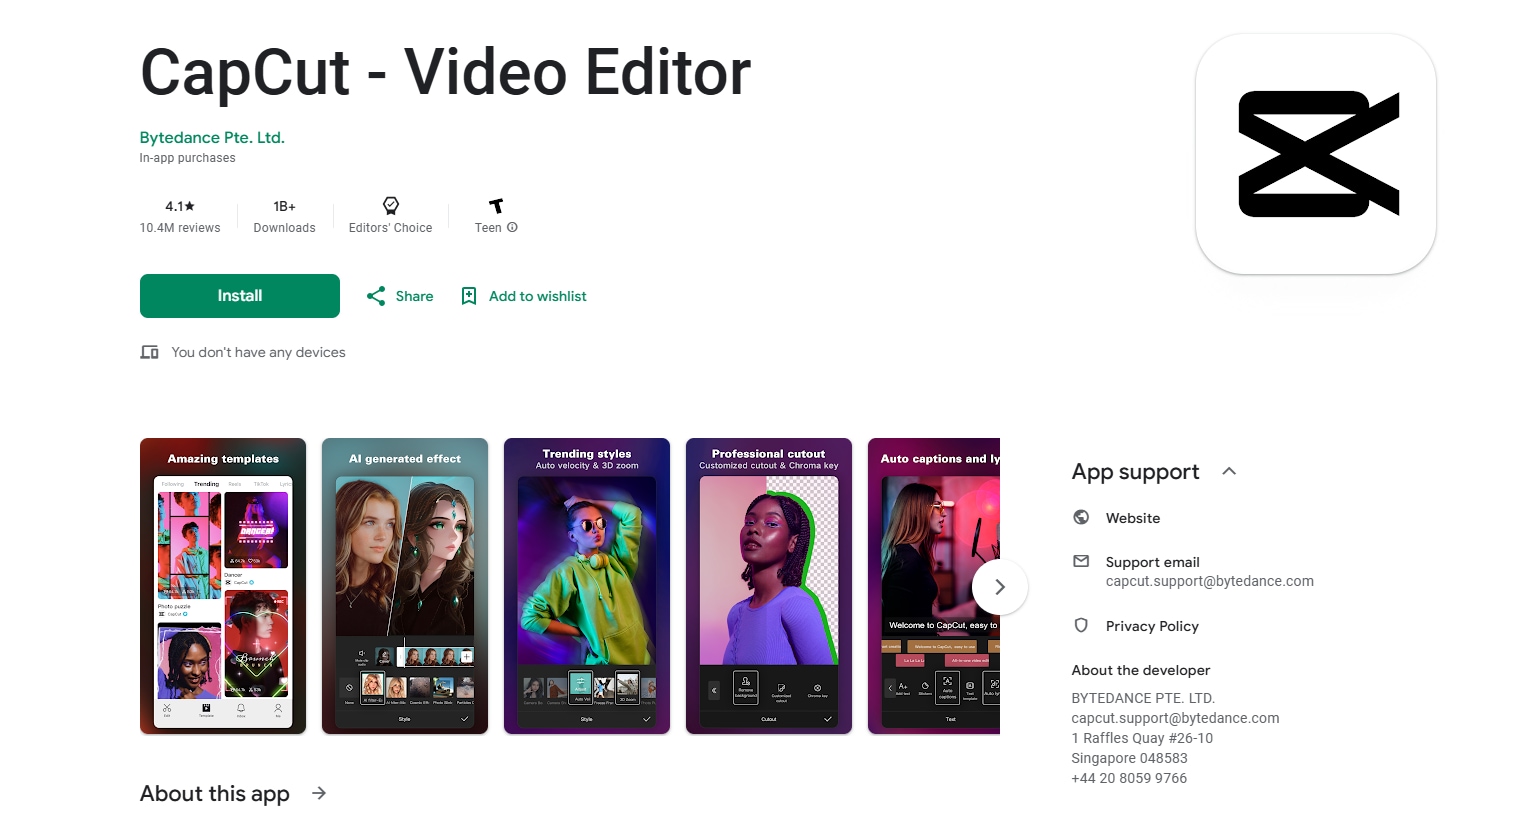
Task: Click the Support email label
Action: click(1153, 562)
